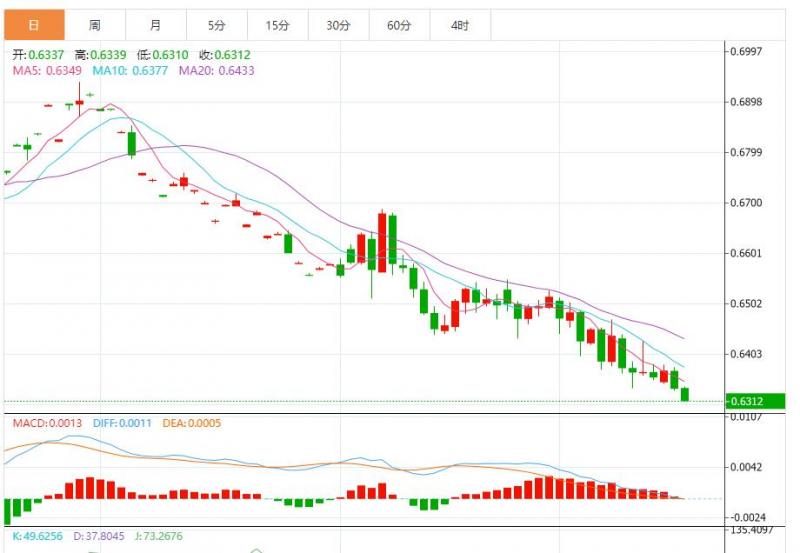800x553 pixels.
Task: Open the 5分 timeframe tab
Action: 217,24
